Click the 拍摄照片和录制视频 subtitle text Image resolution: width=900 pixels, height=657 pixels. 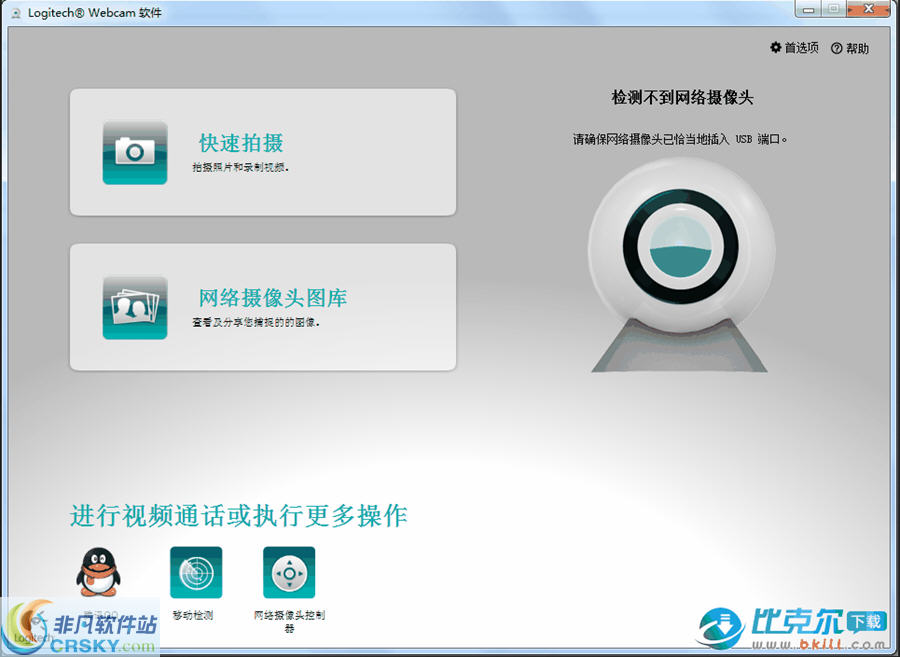(x=241, y=167)
